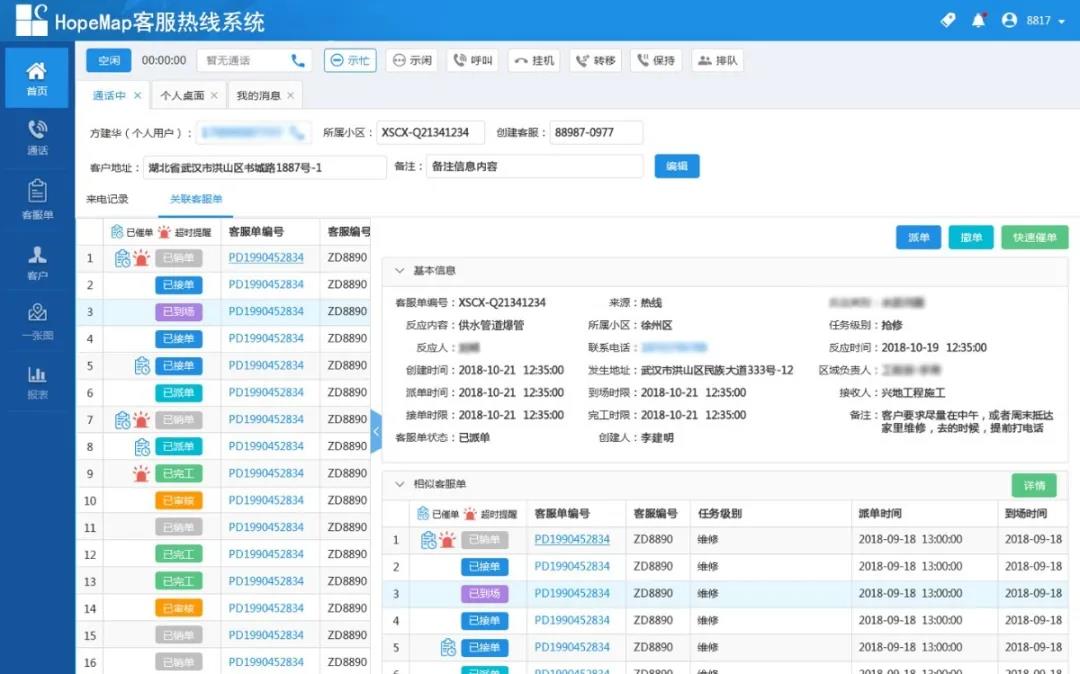Viewport: 1080px width, 674px height.
Task: Go to 首页 in the sidebar
Action: point(37,78)
